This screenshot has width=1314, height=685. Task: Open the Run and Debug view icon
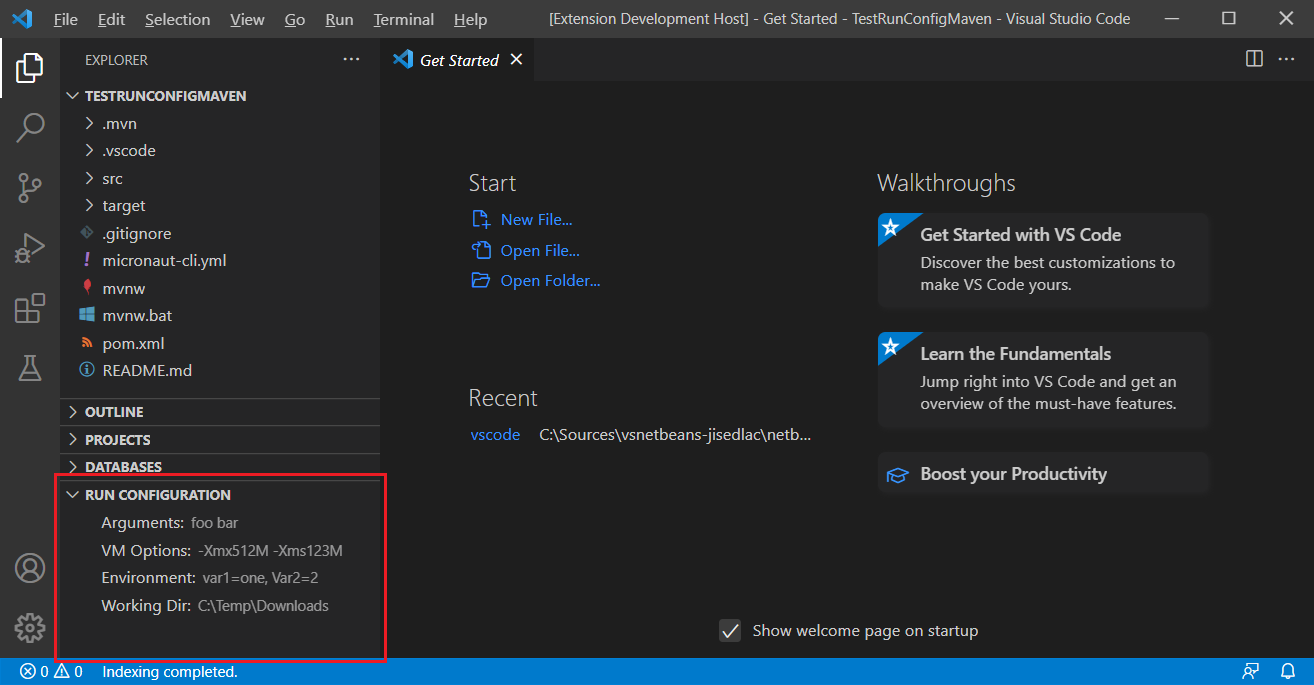tap(30, 247)
